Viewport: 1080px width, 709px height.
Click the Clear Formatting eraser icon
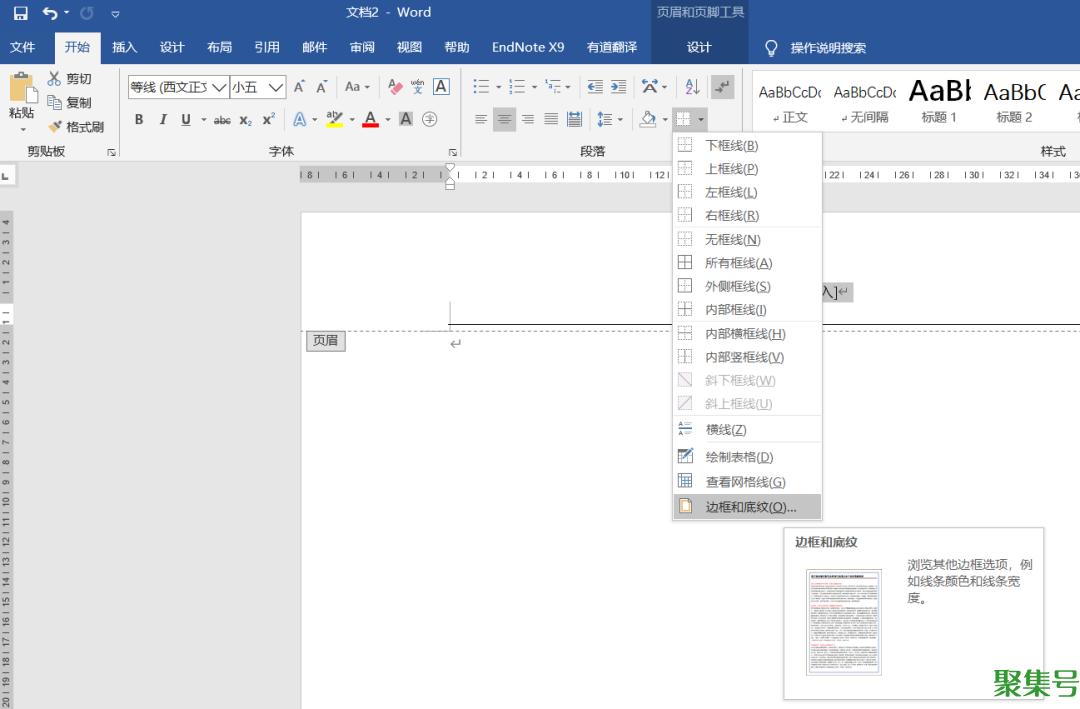coord(394,87)
